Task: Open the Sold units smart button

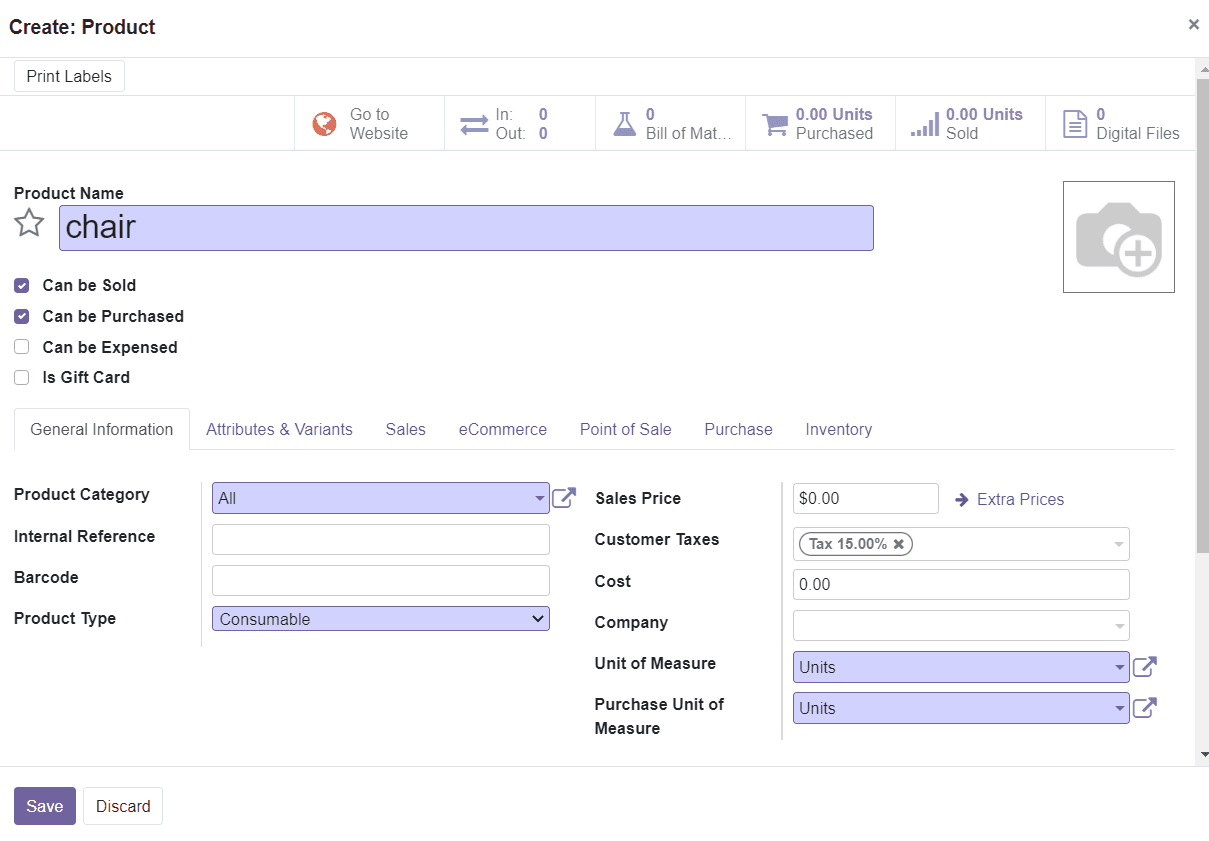Action: (x=969, y=123)
